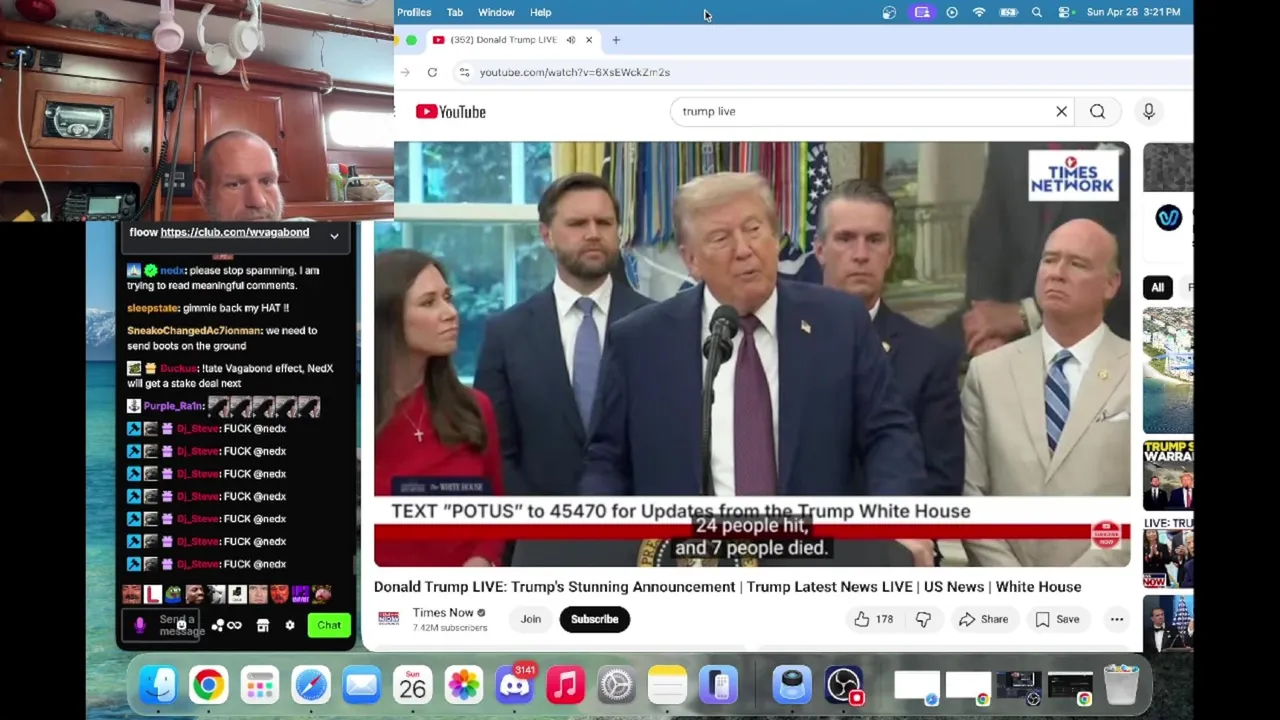Viewport: 1280px width, 720px height.
Task: Like the Times Now video
Action: coord(873,619)
